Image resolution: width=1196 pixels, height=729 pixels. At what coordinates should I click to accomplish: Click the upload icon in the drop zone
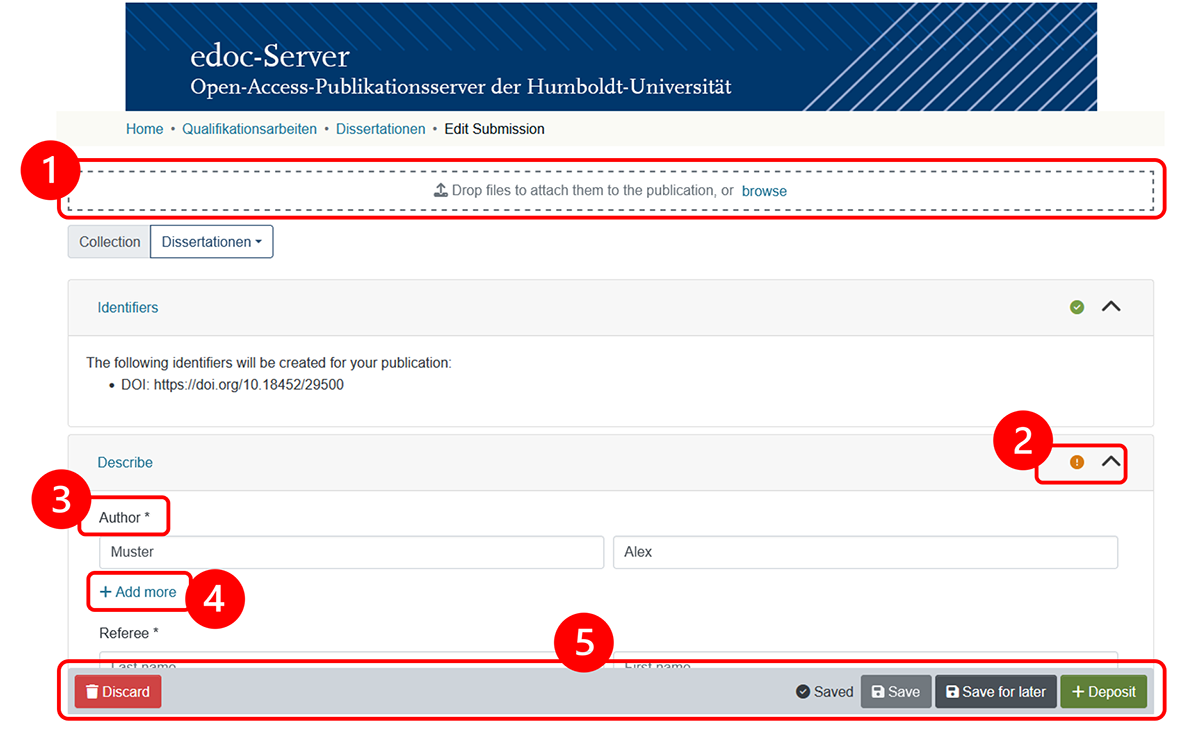click(x=440, y=190)
